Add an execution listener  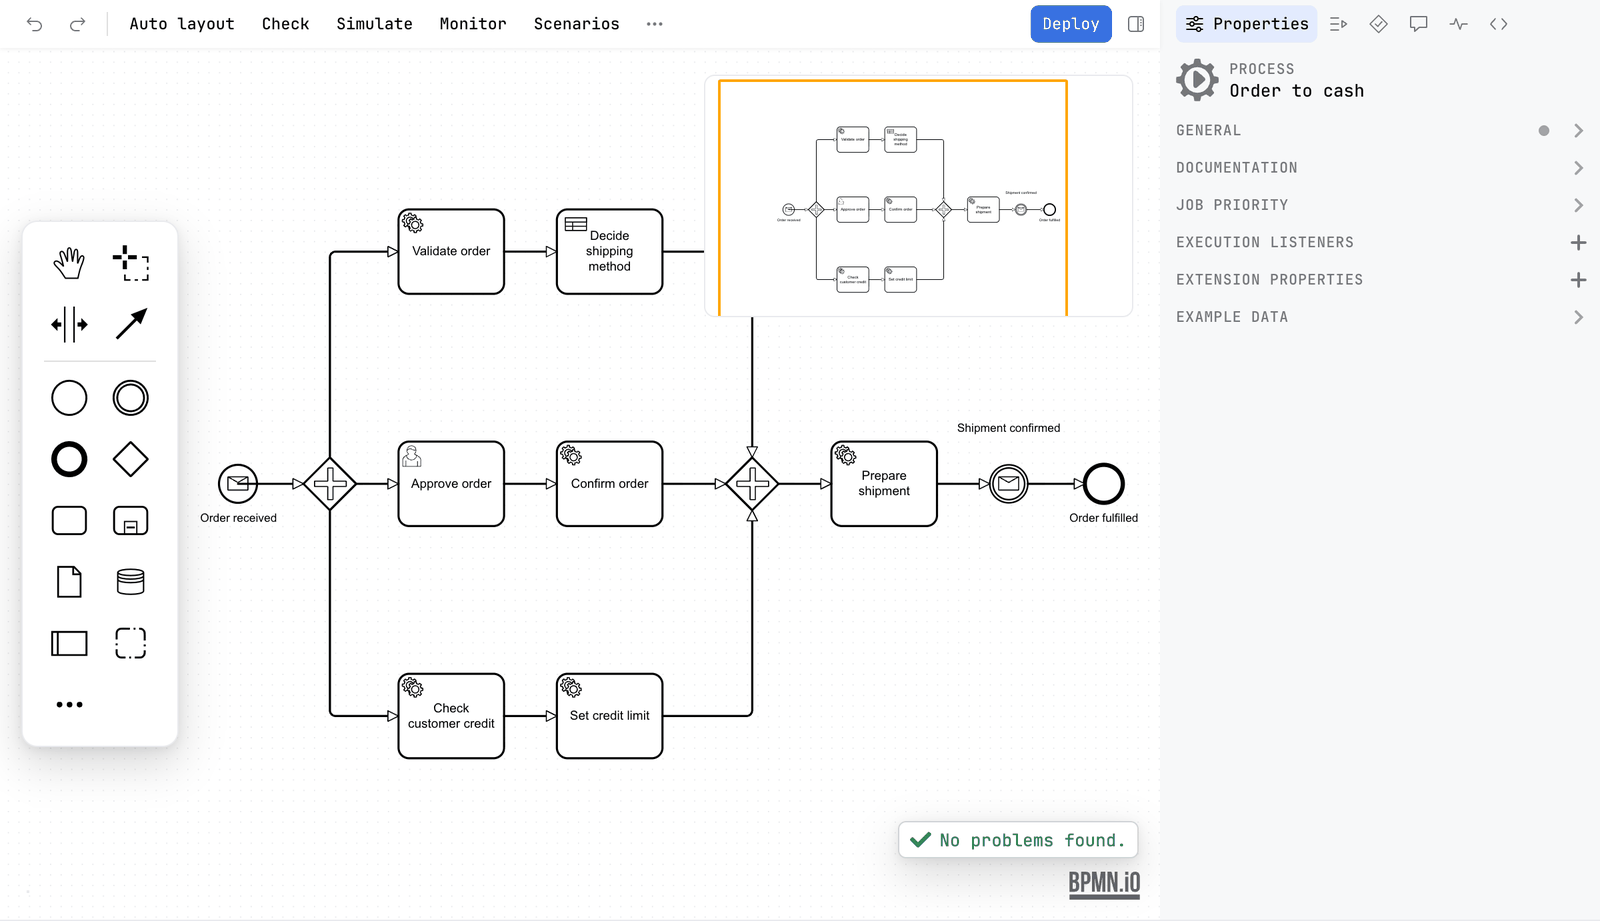[1578, 243]
